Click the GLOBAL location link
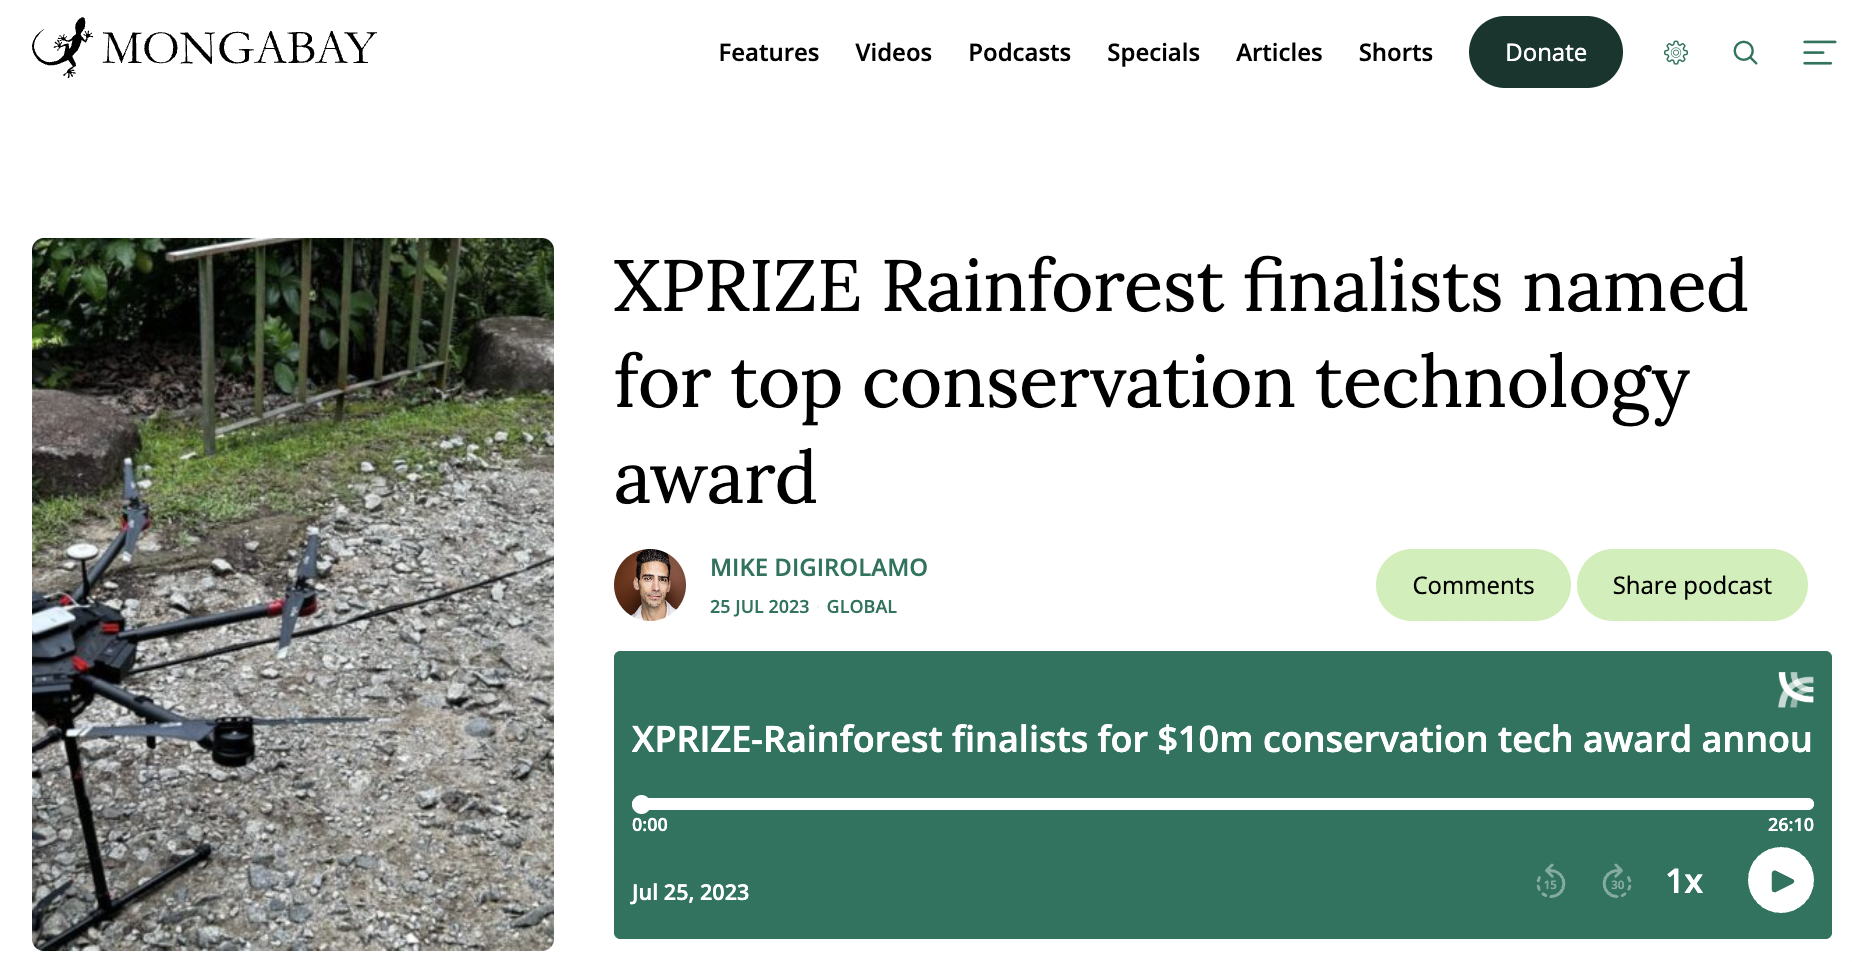This screenshot has width=1852, height=962. [861, 607]
